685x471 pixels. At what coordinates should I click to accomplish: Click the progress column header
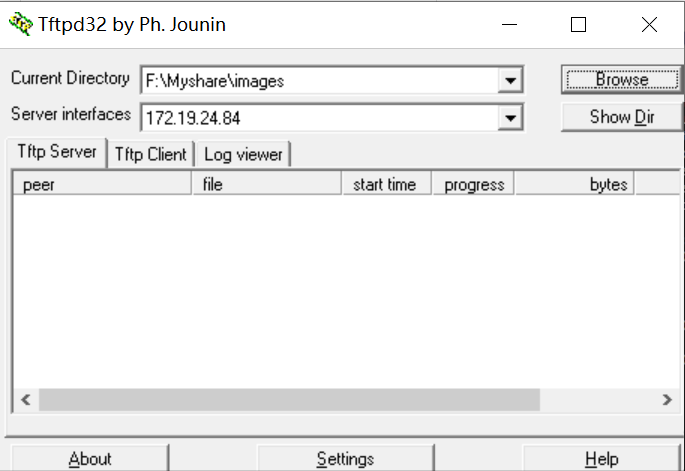pos(474,184)
